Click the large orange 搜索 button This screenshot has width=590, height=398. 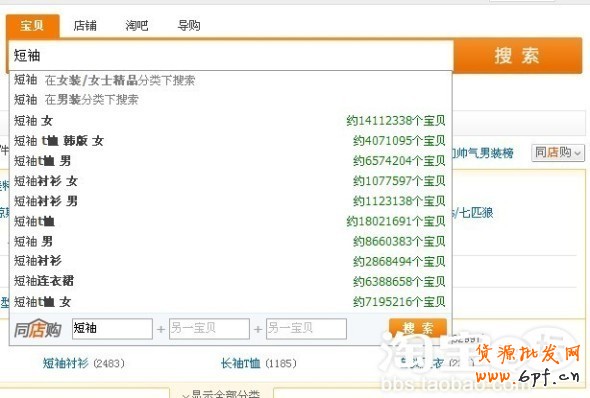(517, 56)
